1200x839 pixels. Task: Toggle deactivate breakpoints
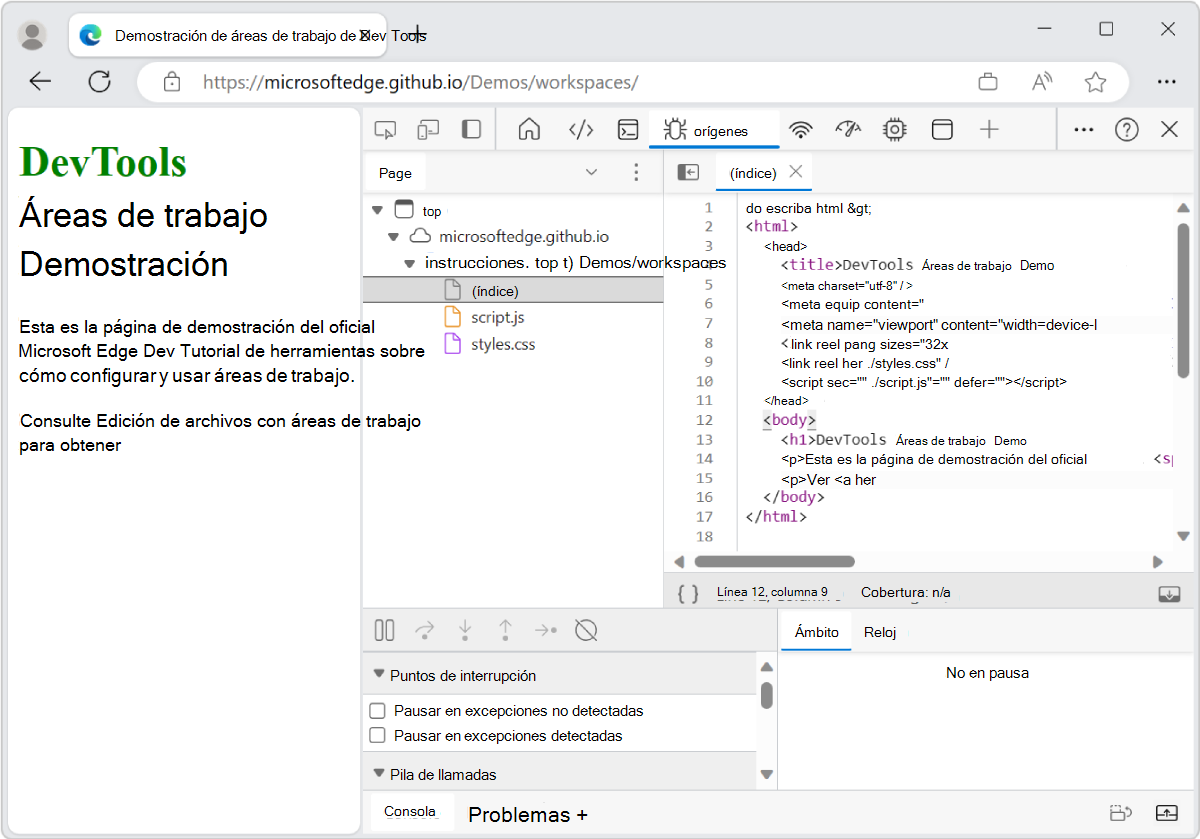(x=586, y=630)
